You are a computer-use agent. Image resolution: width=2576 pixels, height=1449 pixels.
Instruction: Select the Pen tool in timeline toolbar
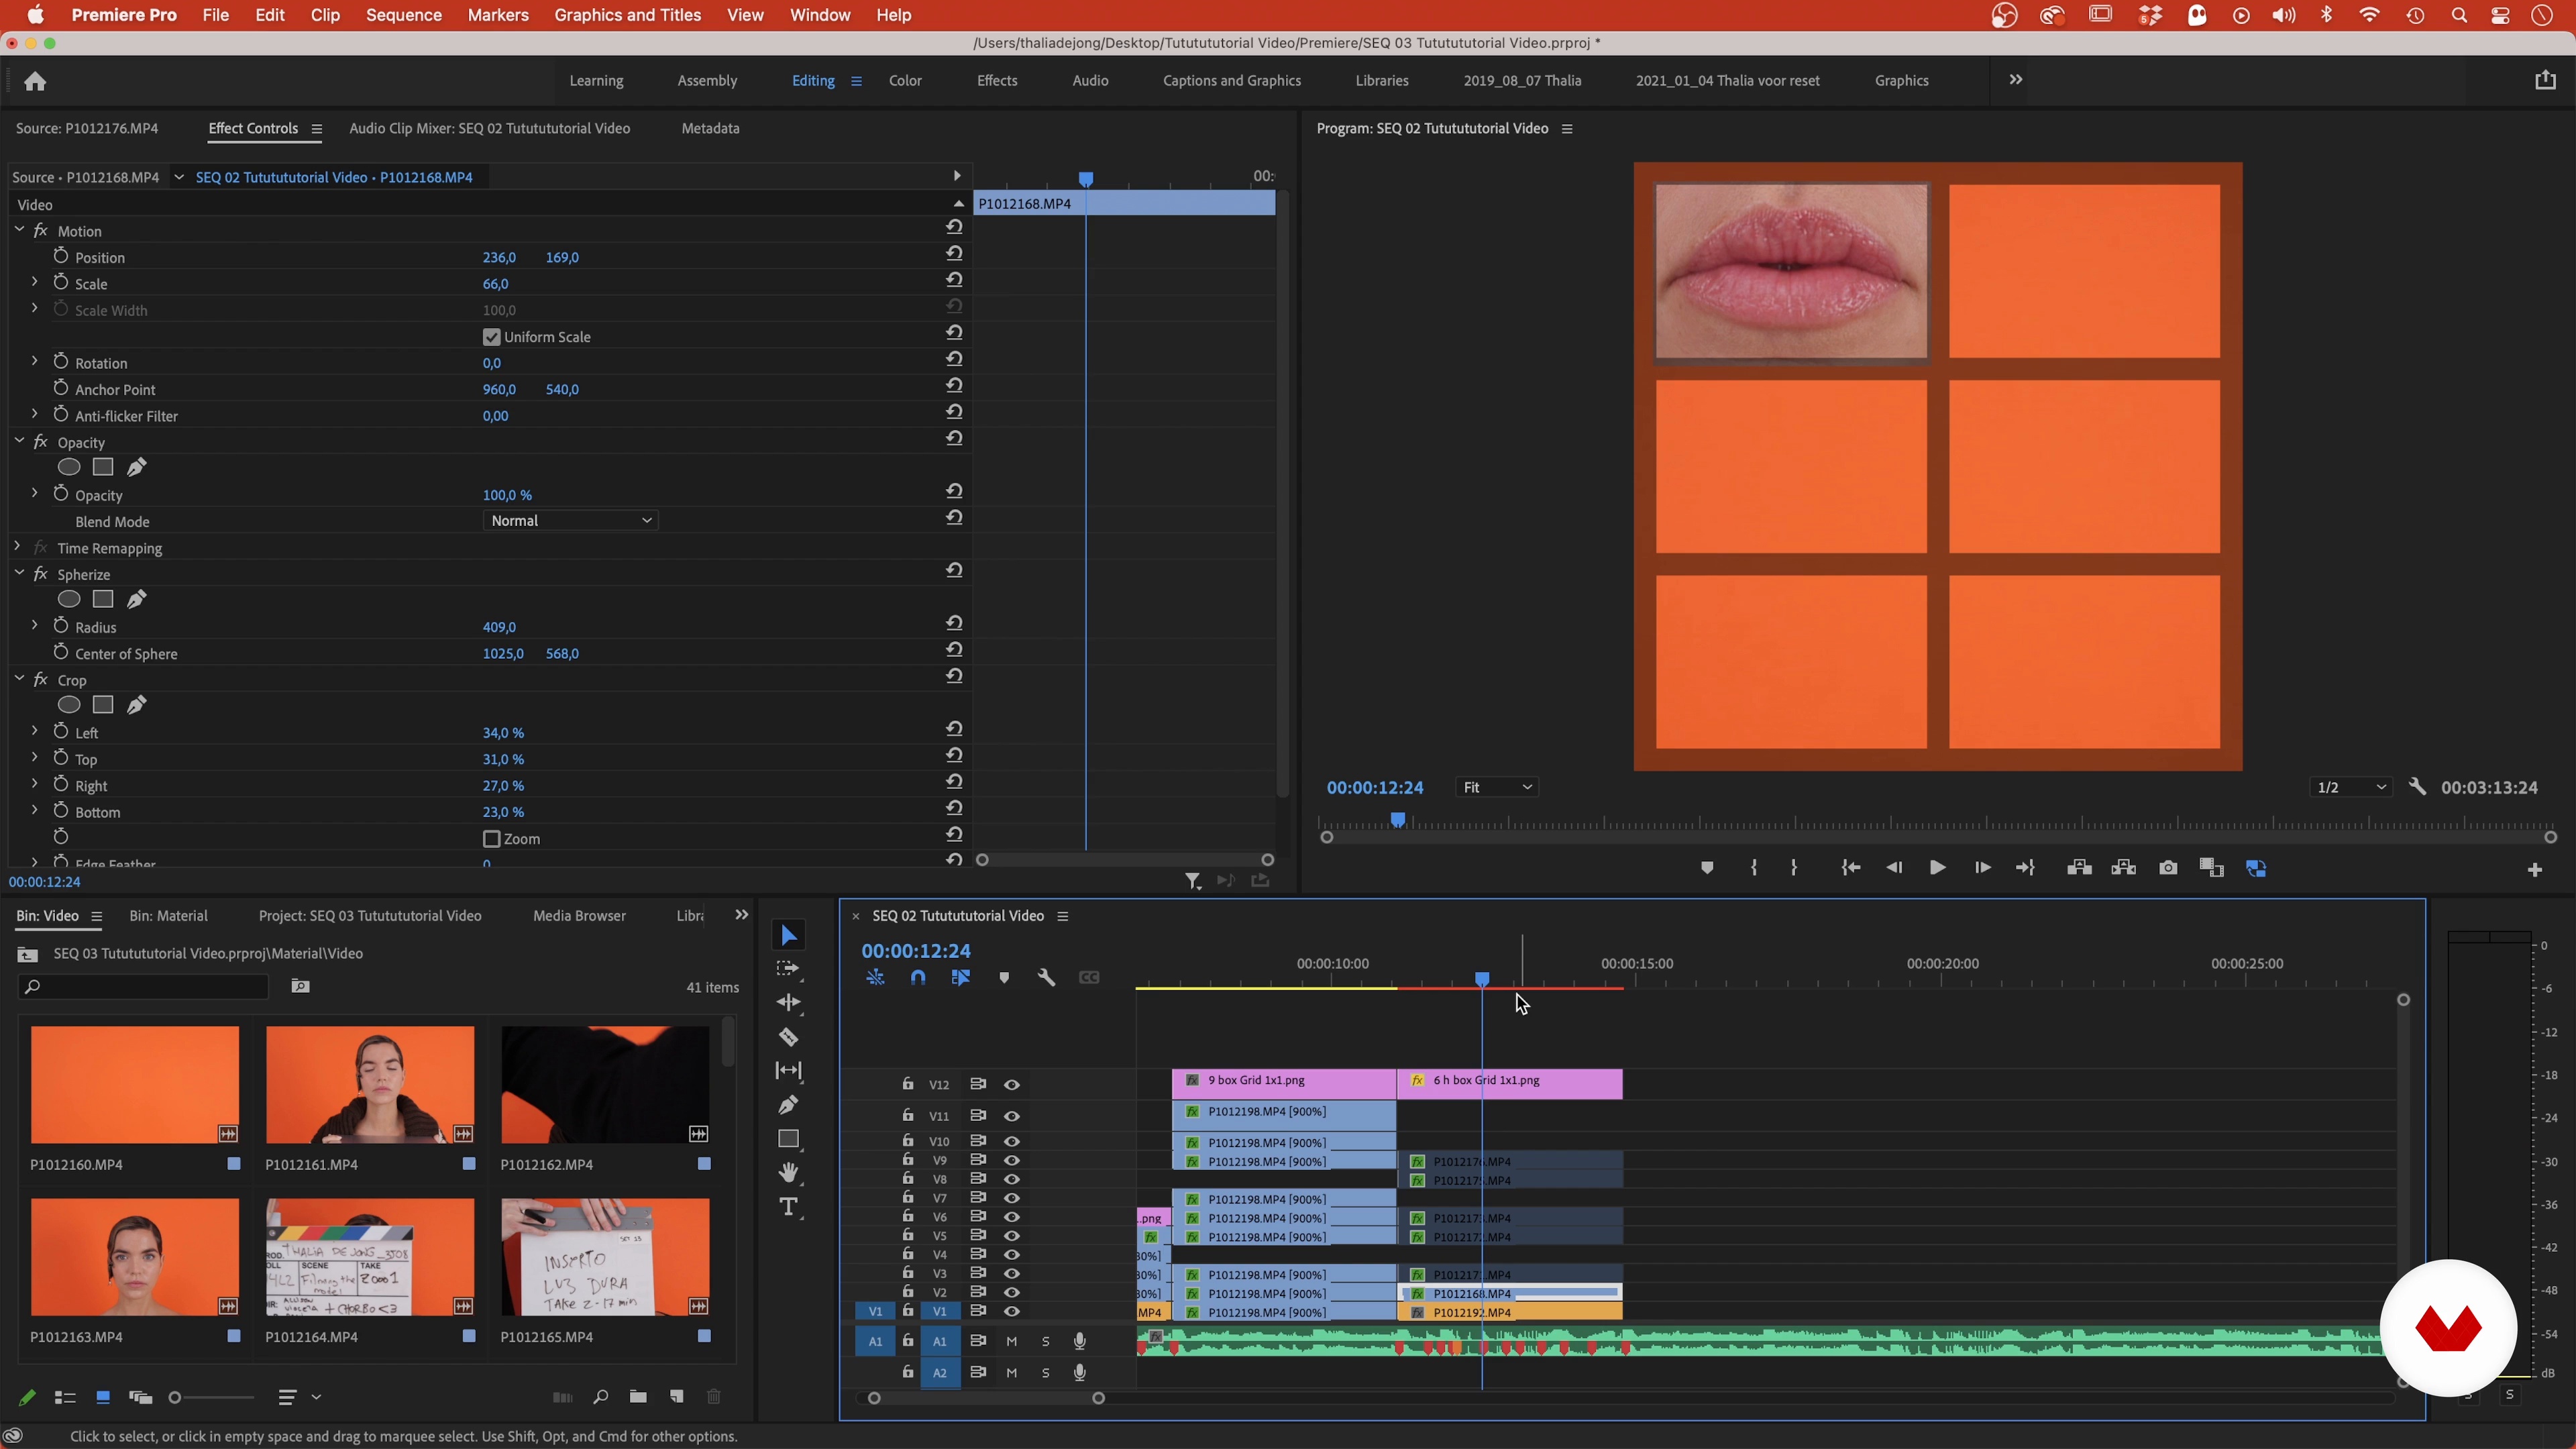pos(789,1104)
